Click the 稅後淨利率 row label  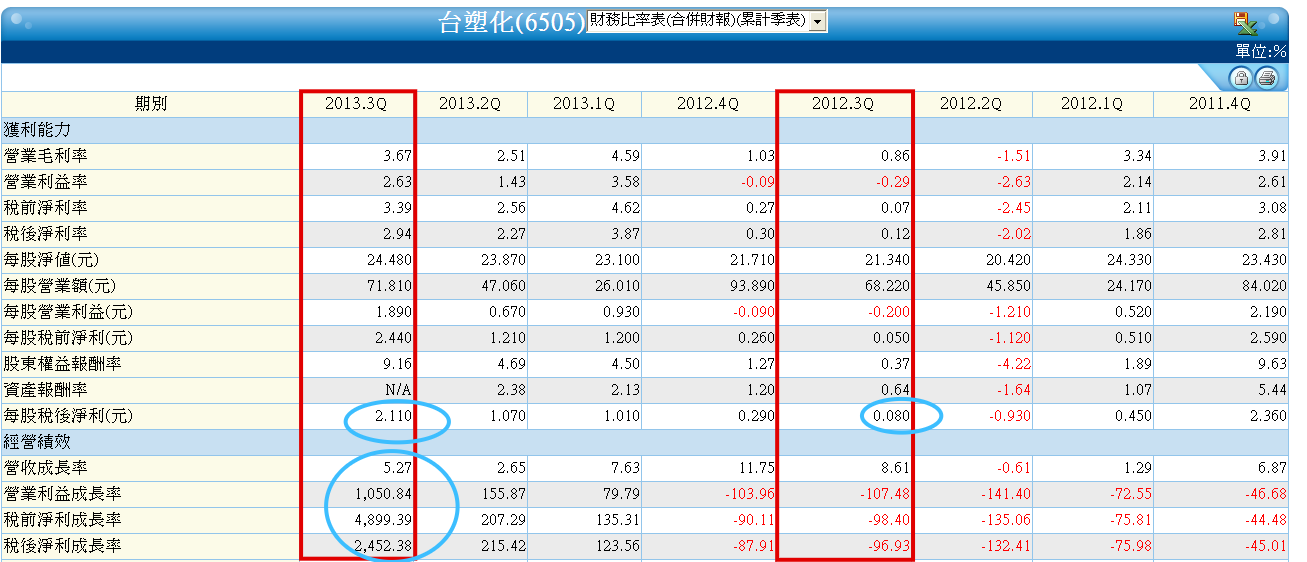coord(46,234)
